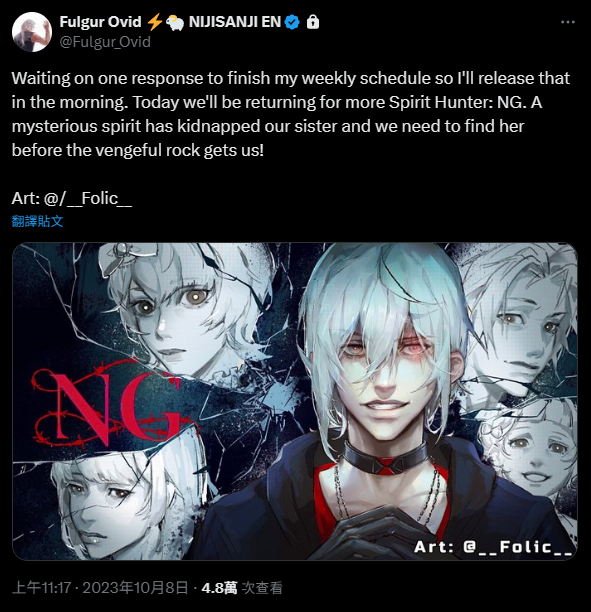Screen dimensions: 591x612
Task: Click the lightning bolt emoji in name
Action: point(155,22)
